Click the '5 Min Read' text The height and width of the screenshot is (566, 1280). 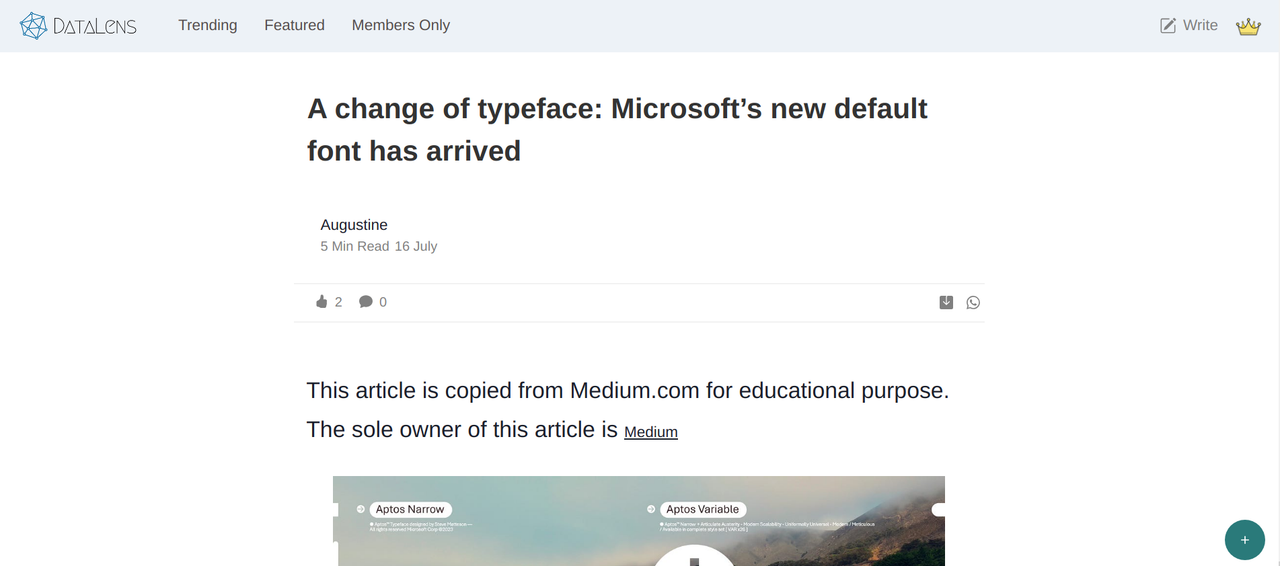(x=355, y=246)
